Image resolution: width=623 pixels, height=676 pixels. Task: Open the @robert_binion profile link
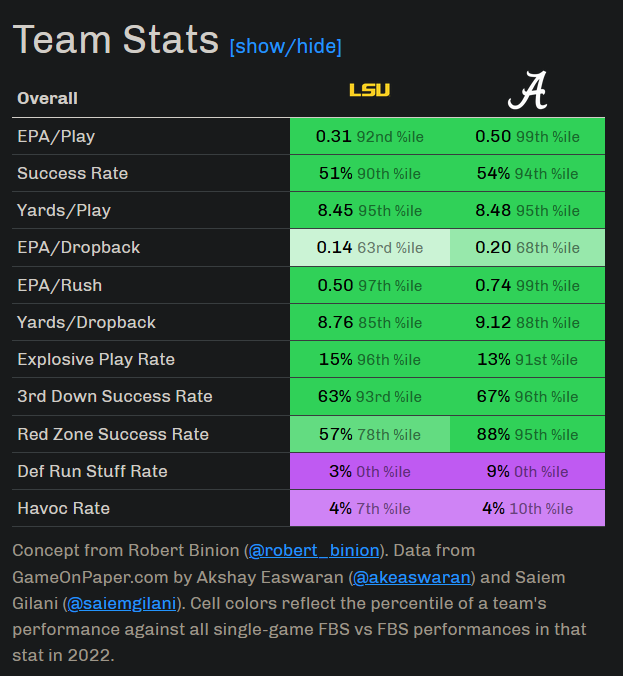point(314,550)
